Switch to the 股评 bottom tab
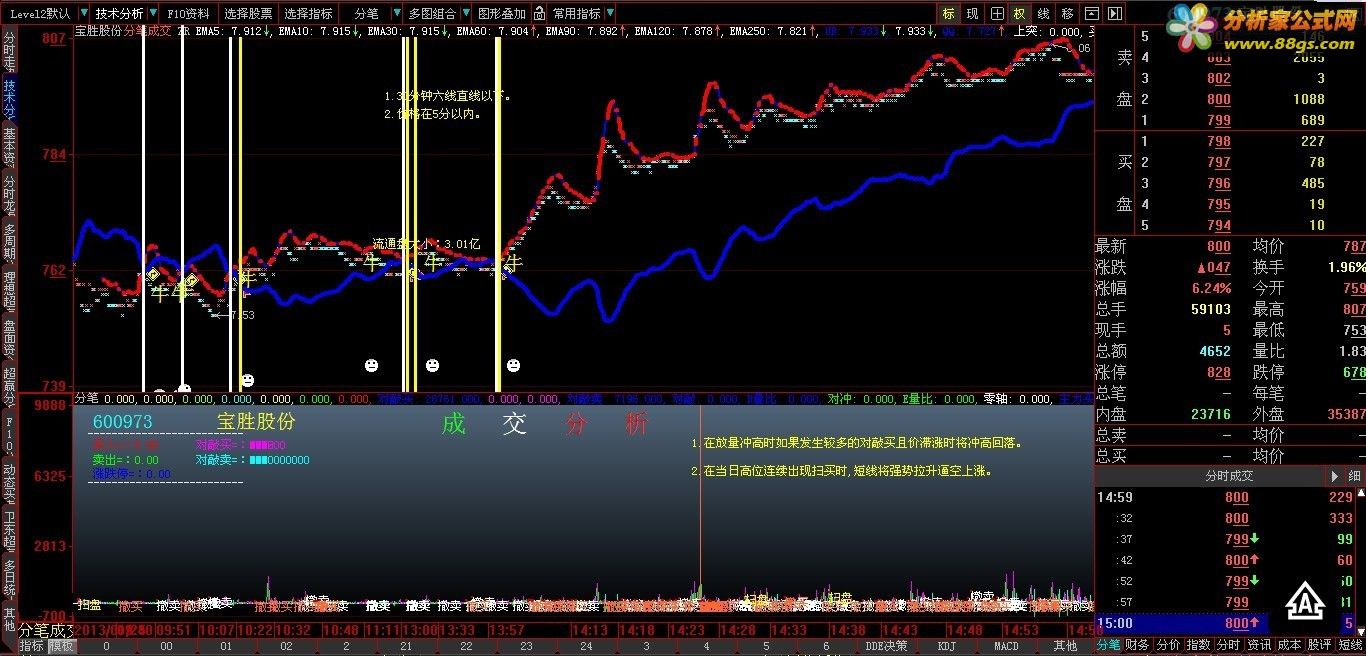1366x656 pixels. tap(1320, 646)
